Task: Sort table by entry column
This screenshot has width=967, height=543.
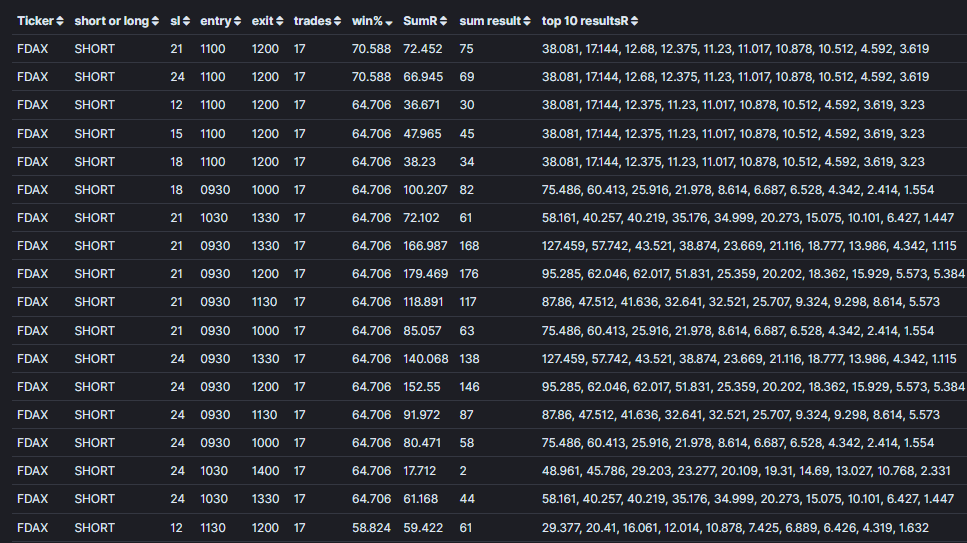Action: tap(220, 21)
